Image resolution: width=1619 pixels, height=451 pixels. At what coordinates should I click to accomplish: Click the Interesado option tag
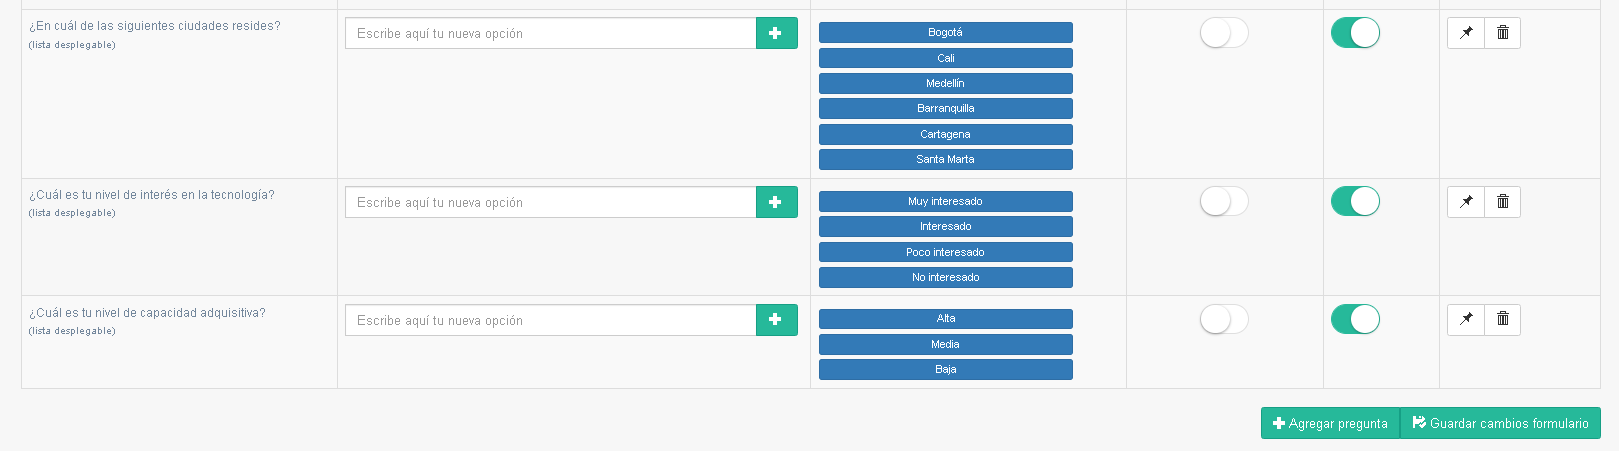coord(946,227)
